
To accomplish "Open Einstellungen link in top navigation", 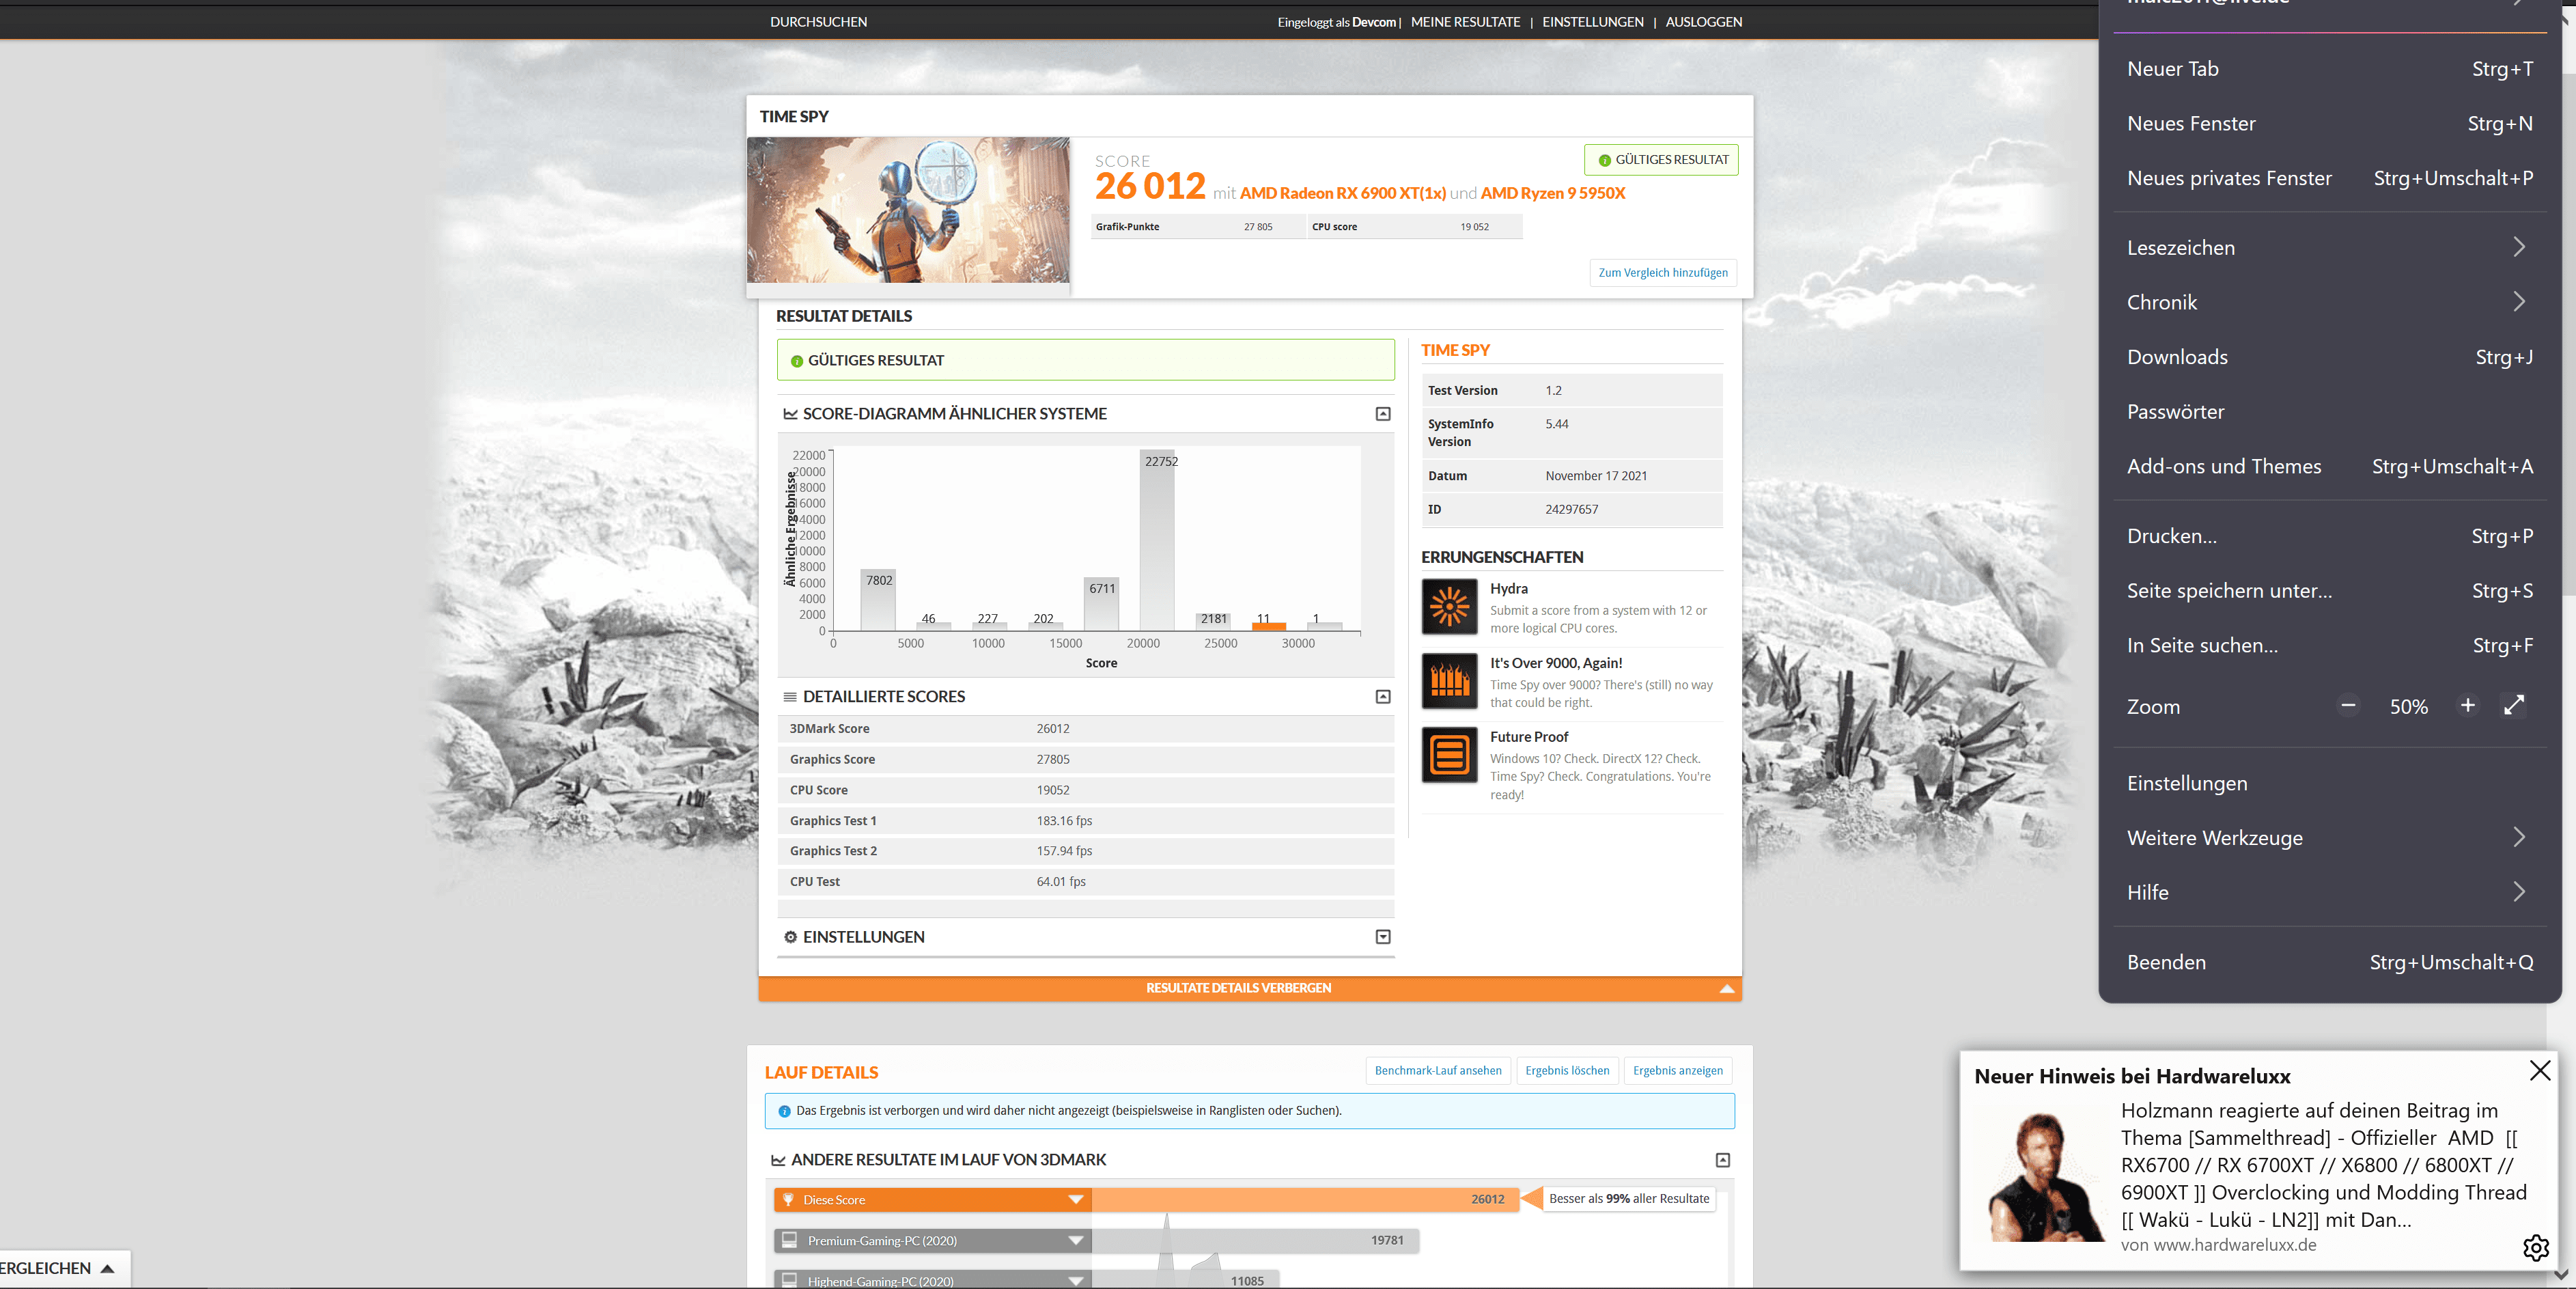I will point(1592,22).
